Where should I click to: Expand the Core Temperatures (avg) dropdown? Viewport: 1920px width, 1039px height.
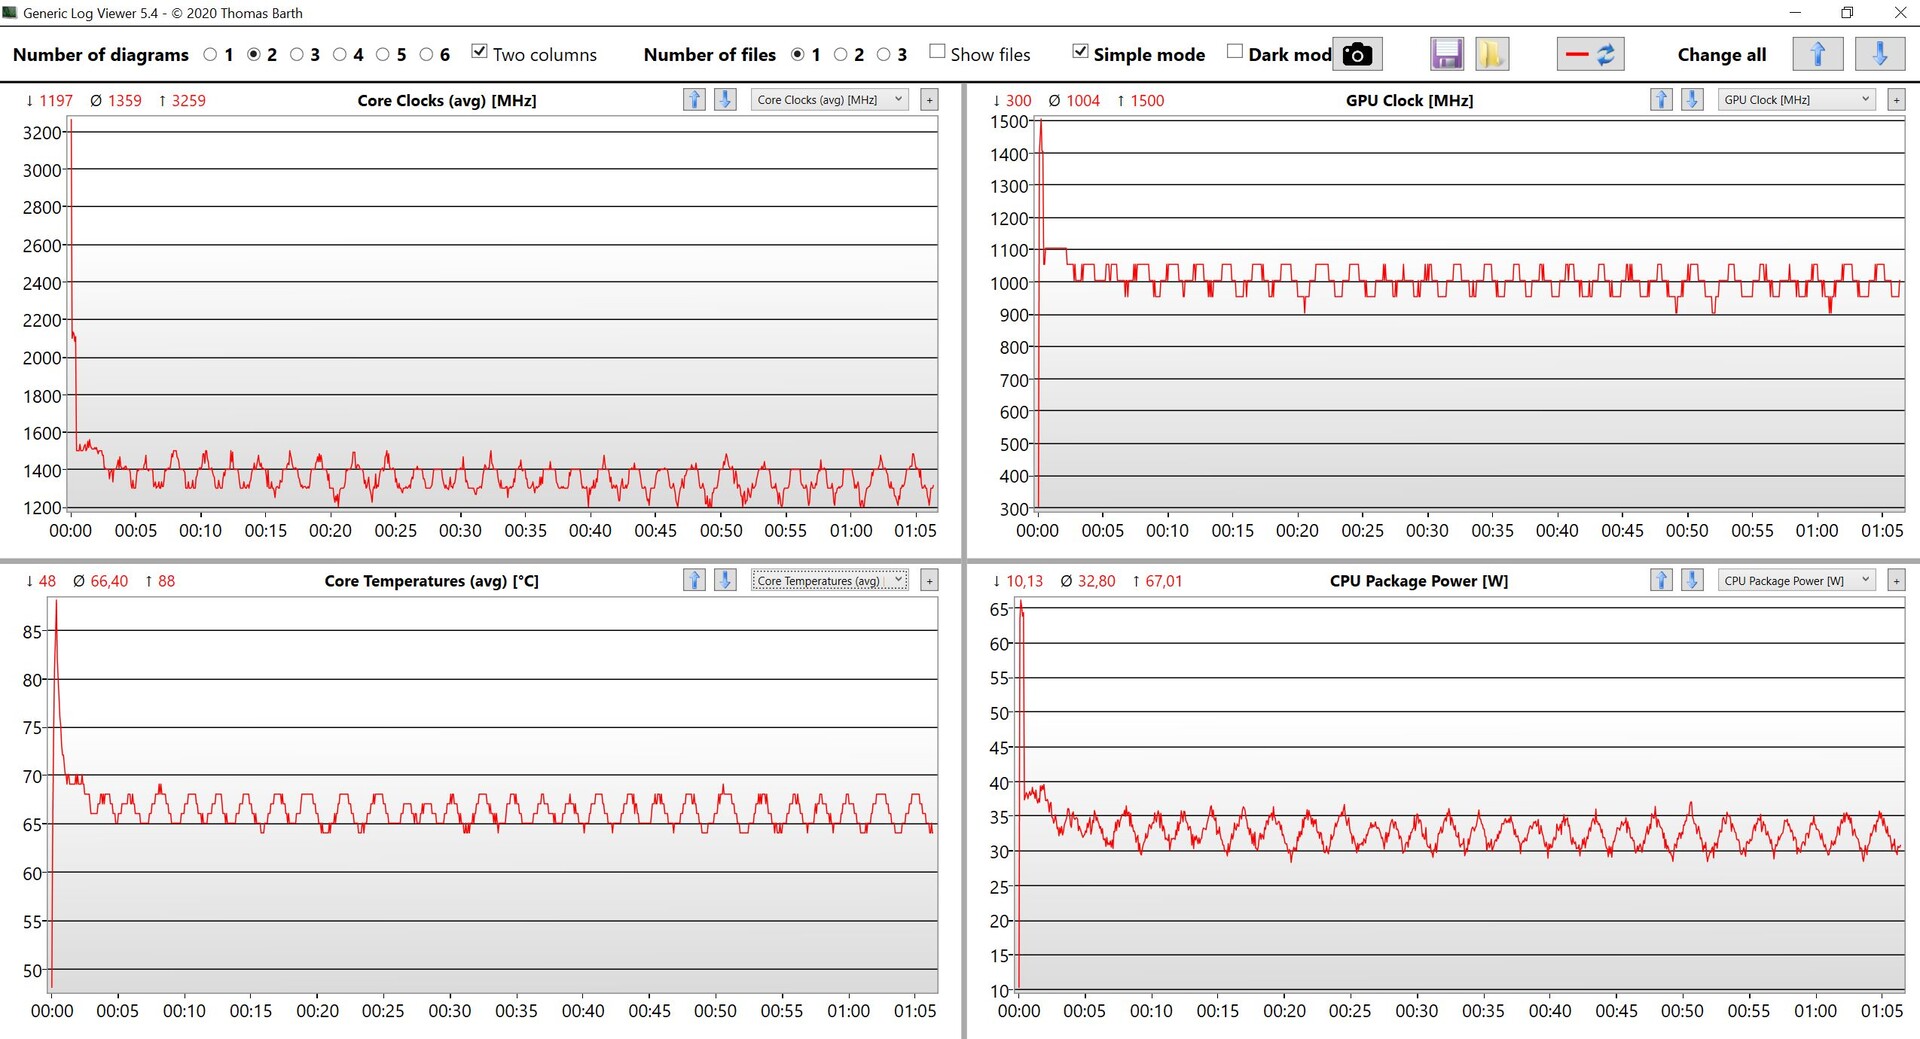tap(829, 580)
